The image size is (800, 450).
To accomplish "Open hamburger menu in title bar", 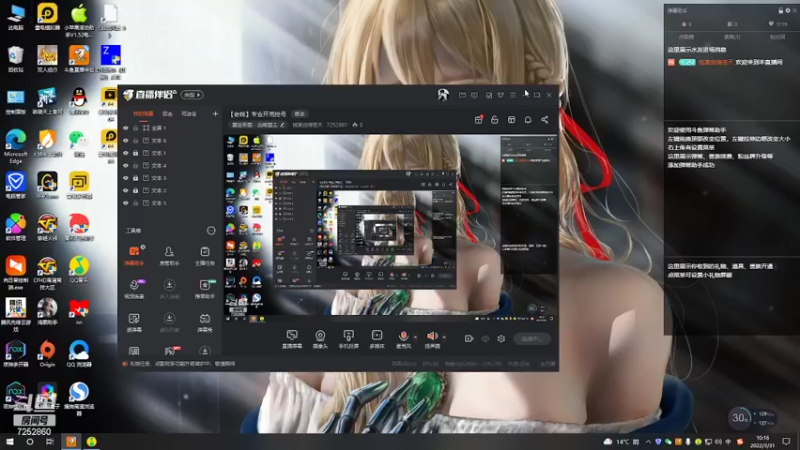I will coord(513,95).
